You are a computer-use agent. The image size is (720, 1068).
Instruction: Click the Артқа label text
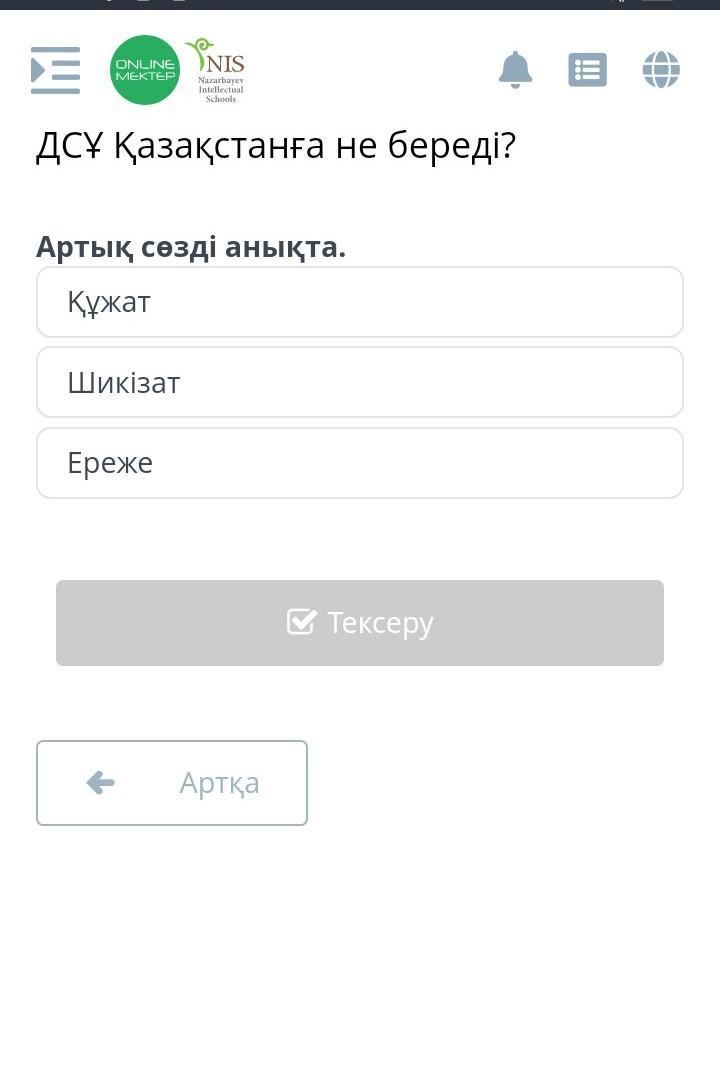coord(219,782)
